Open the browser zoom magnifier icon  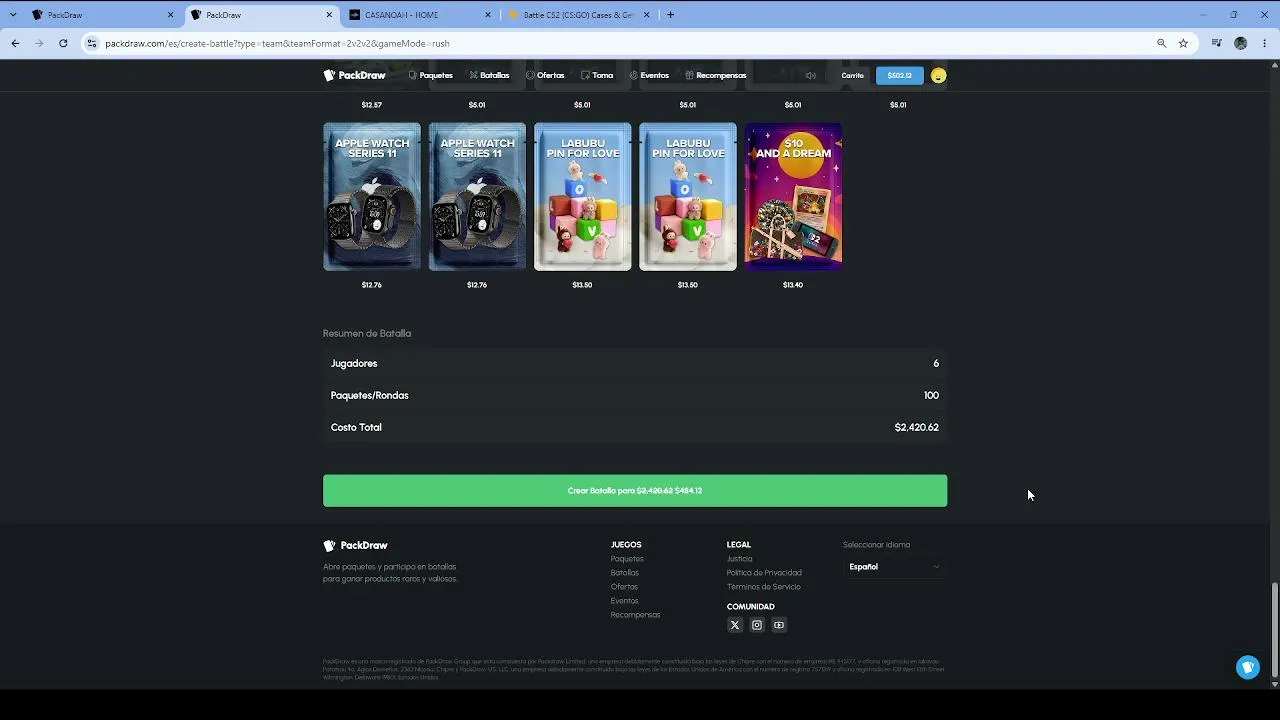[x=1161, y=43]
